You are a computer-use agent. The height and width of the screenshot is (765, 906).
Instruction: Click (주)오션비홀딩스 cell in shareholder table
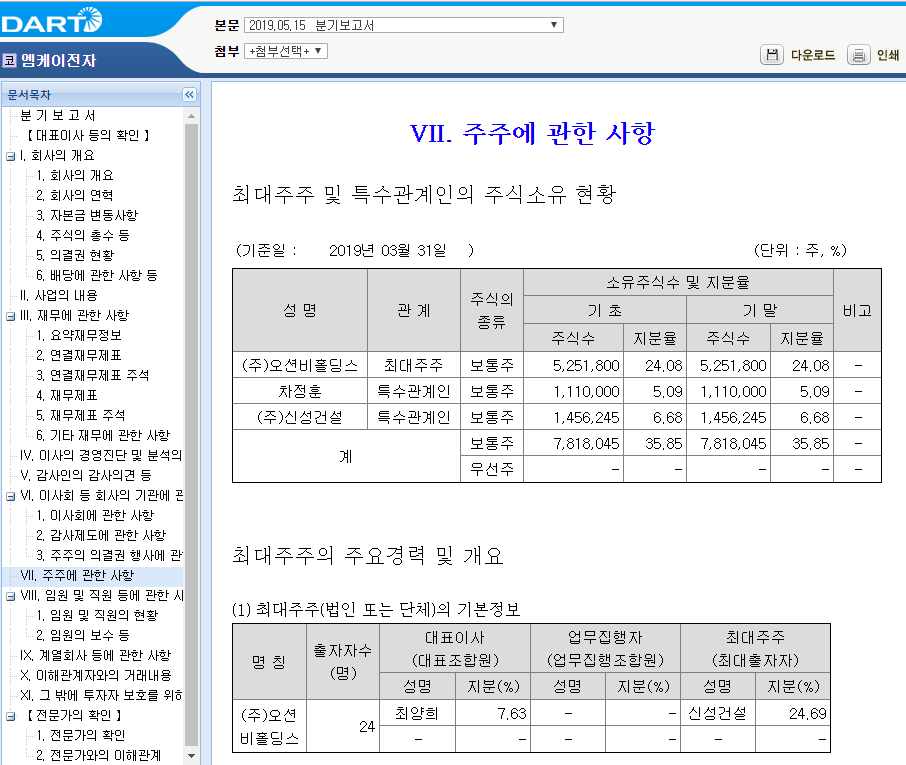pos(300,365)
